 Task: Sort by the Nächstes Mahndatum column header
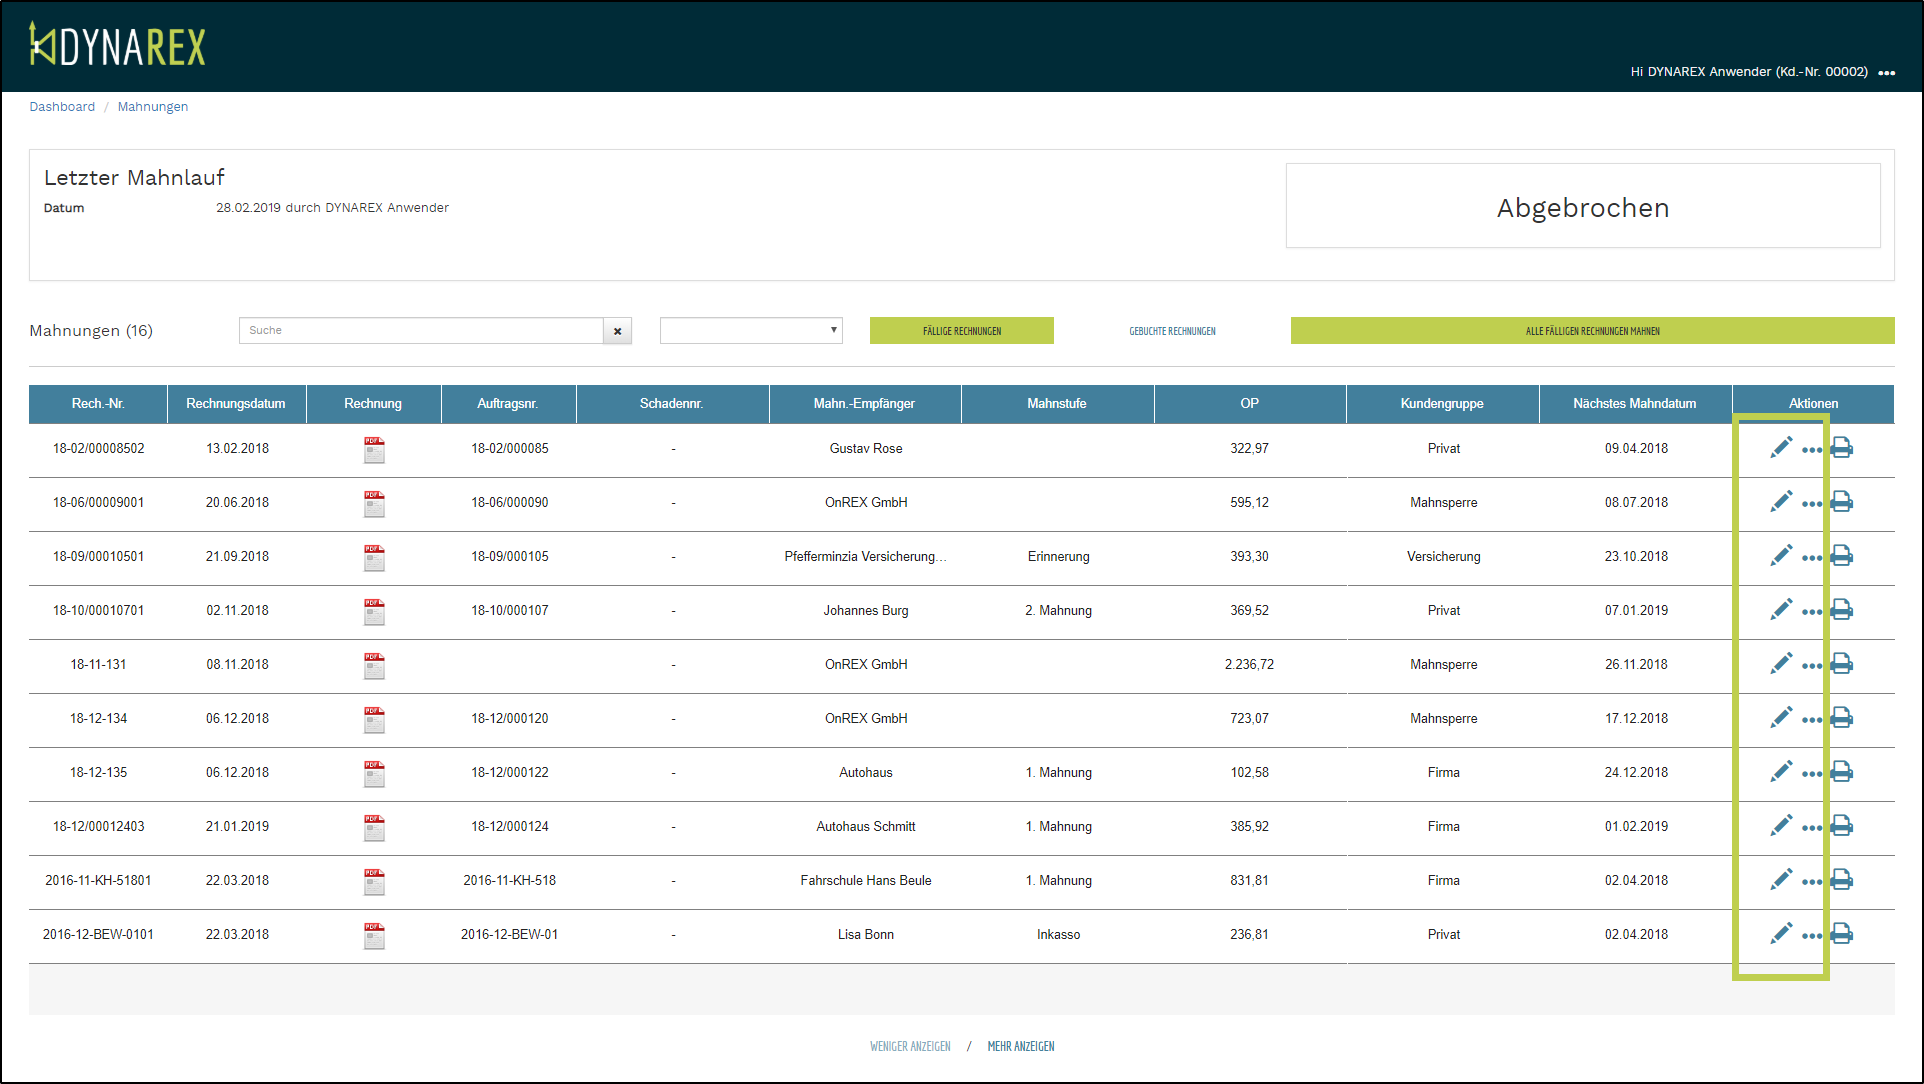[1634, 404]
